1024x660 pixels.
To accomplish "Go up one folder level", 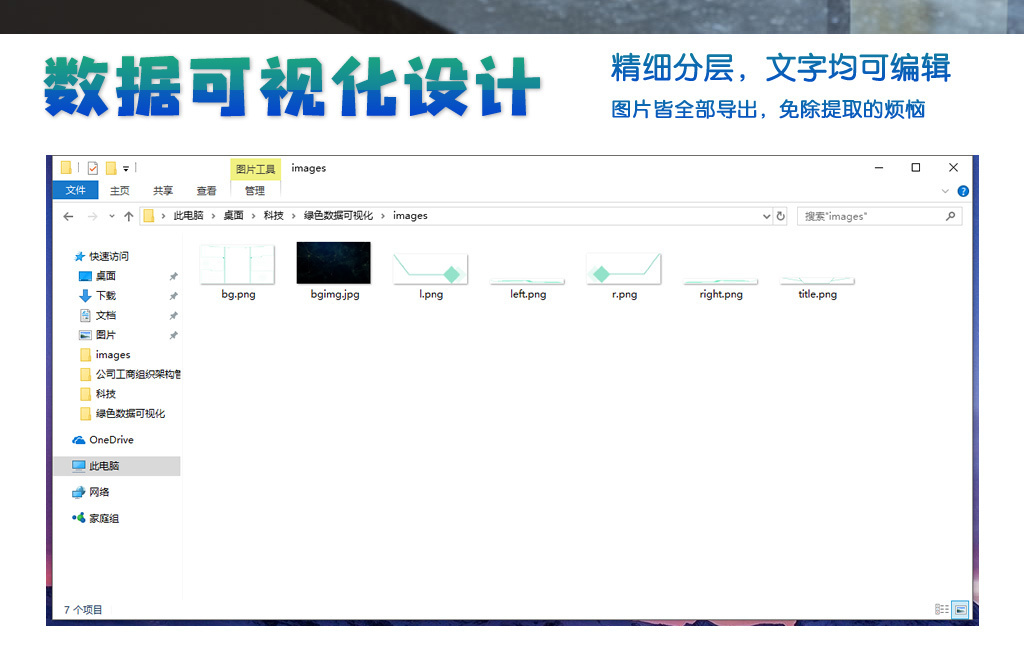I will coord(128,216).
